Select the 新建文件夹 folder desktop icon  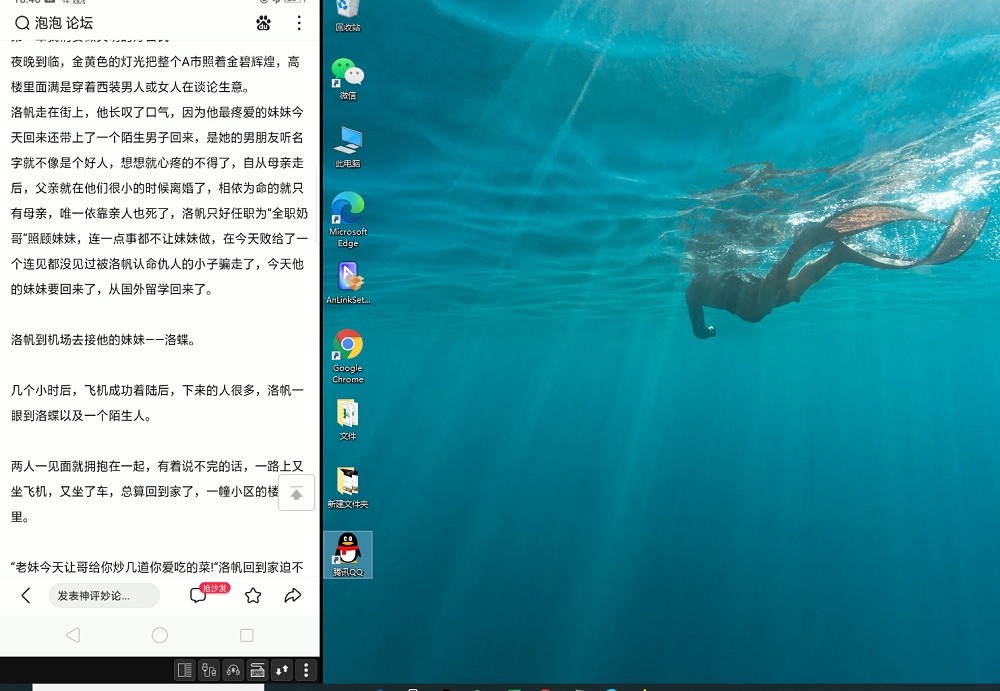pyautogui.click(x=348, y=487)
